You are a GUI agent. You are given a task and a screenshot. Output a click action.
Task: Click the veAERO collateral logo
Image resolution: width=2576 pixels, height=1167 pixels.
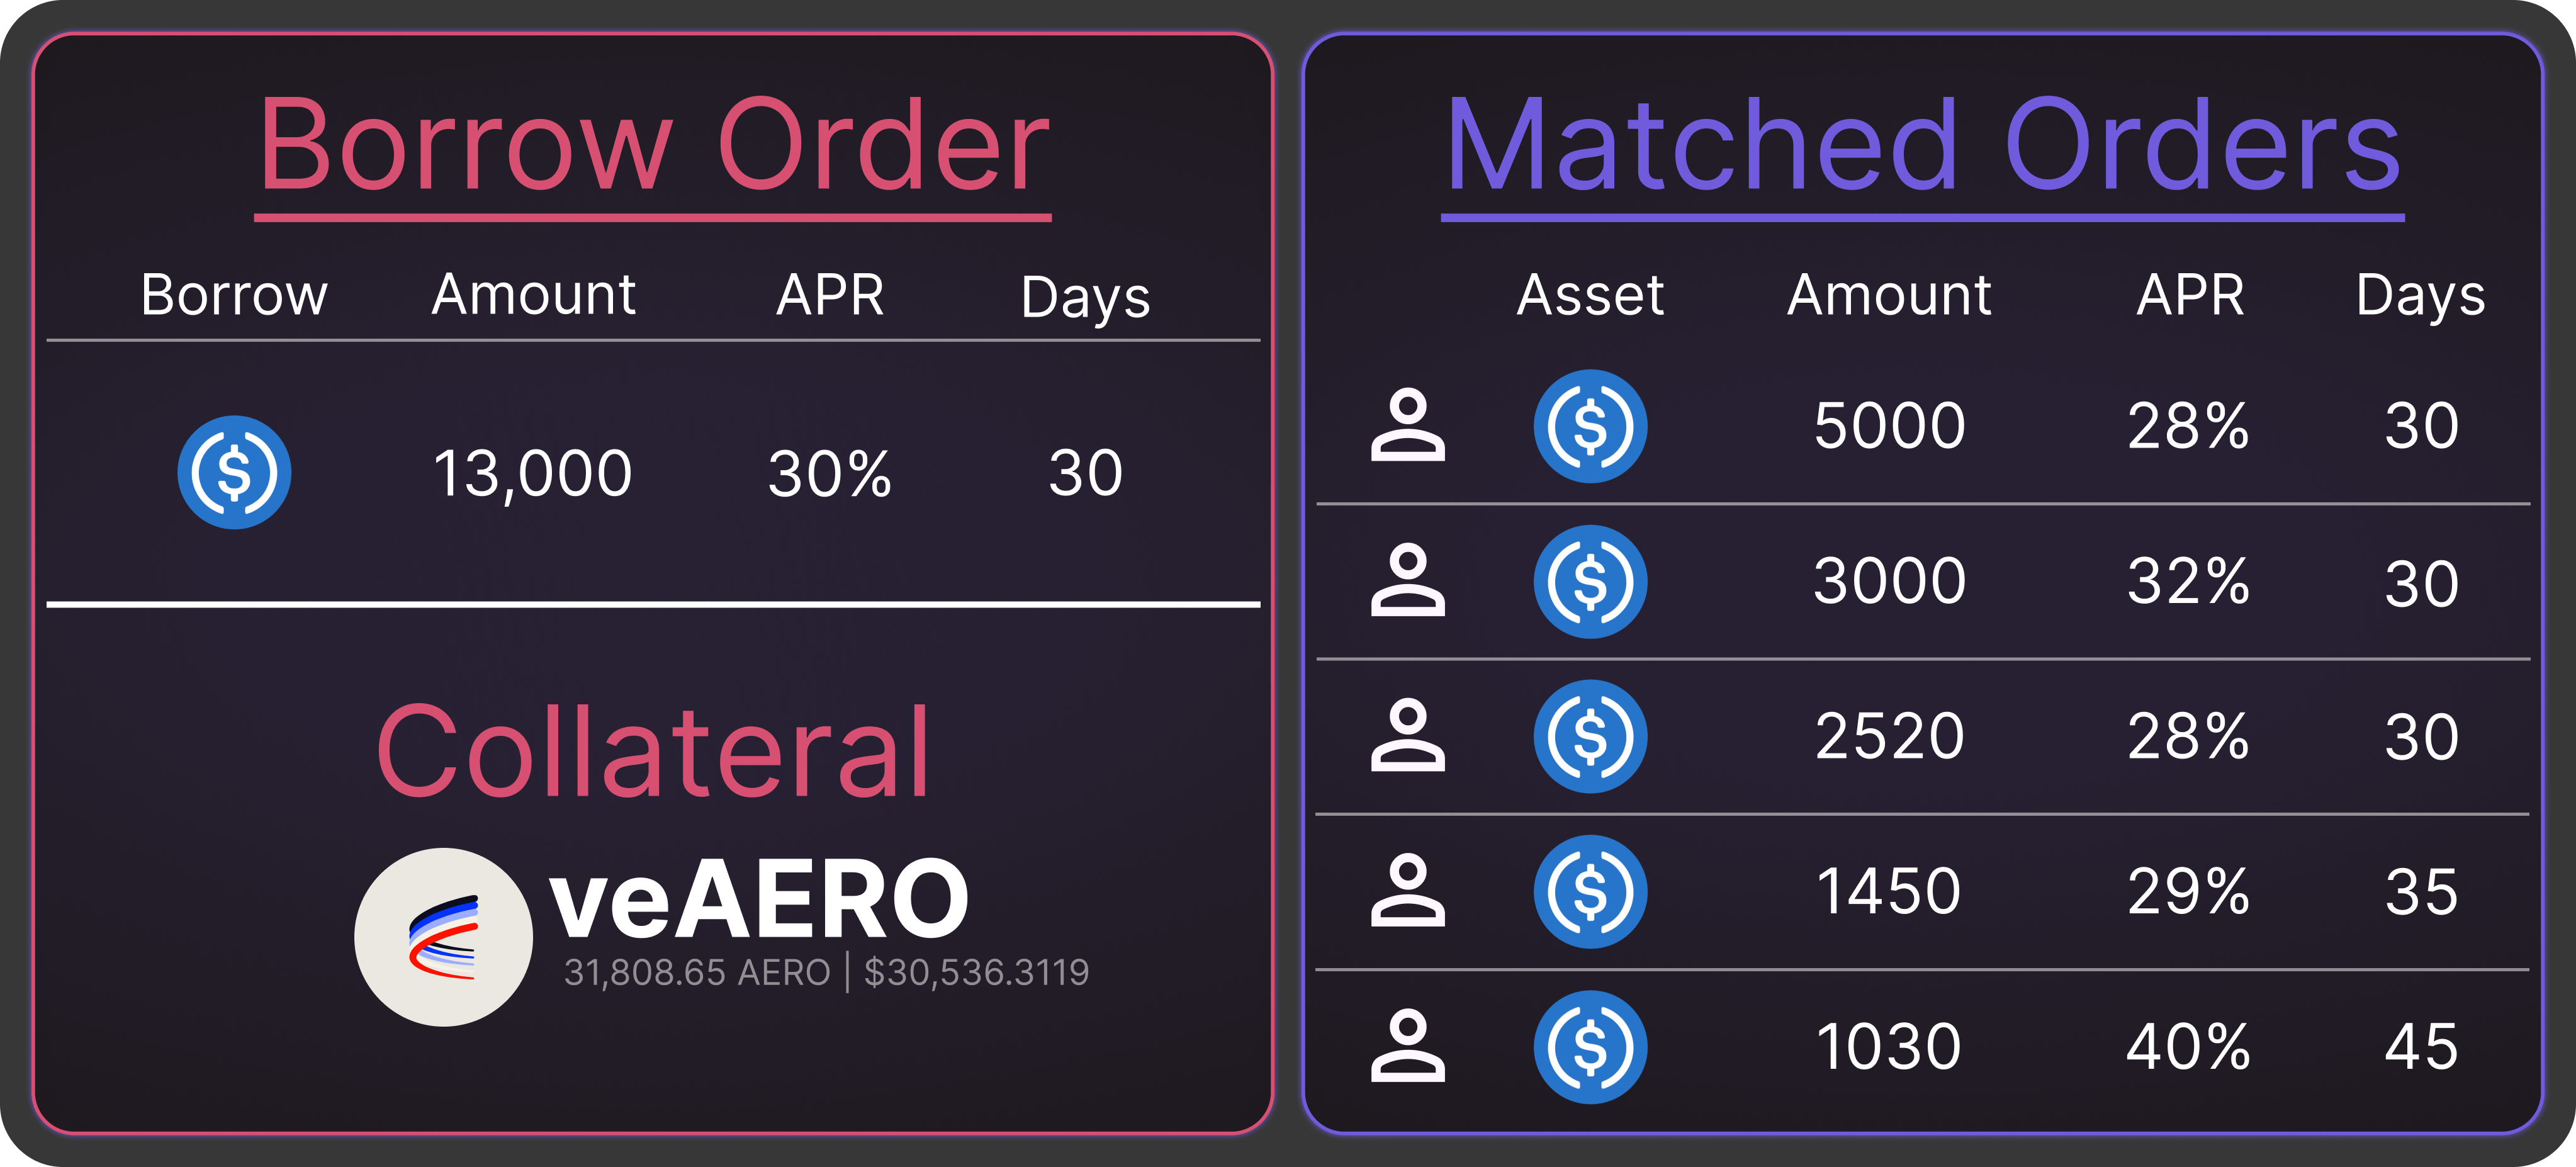(443, 937)
